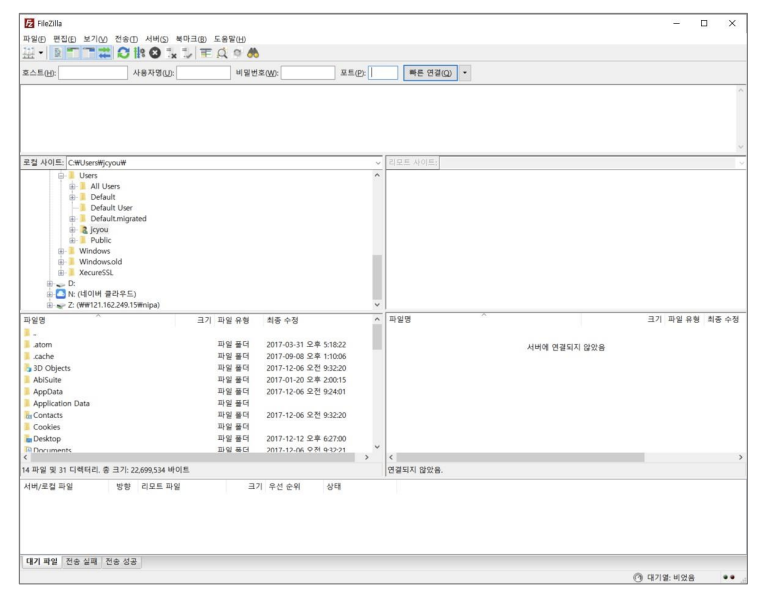This screenshot has width=783, height=600.
Task: Select the Windows folder in tree
Action: point(94,251)
